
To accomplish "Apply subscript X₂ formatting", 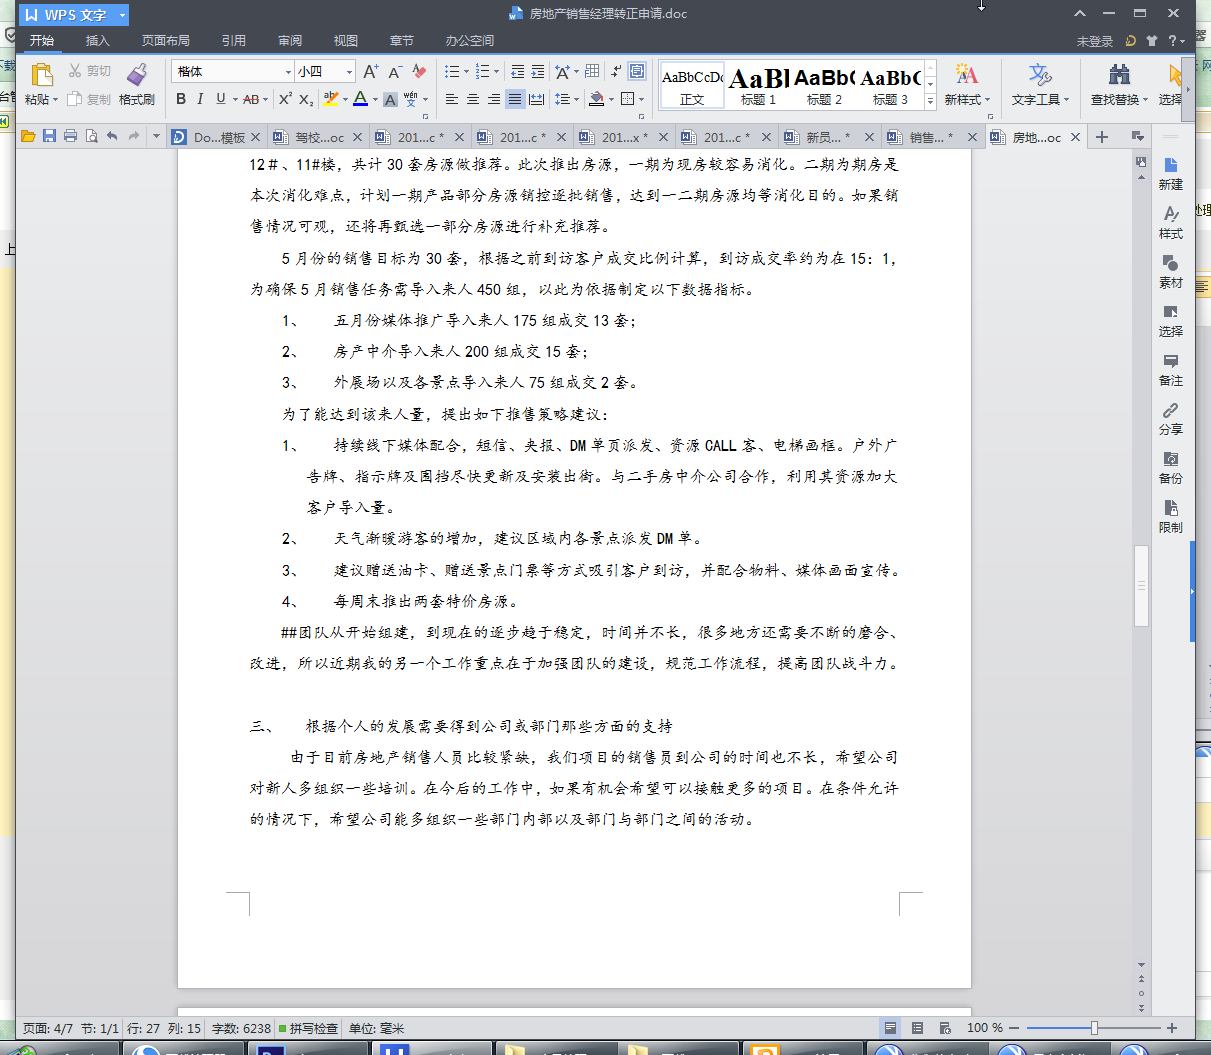I will [306, 99].
